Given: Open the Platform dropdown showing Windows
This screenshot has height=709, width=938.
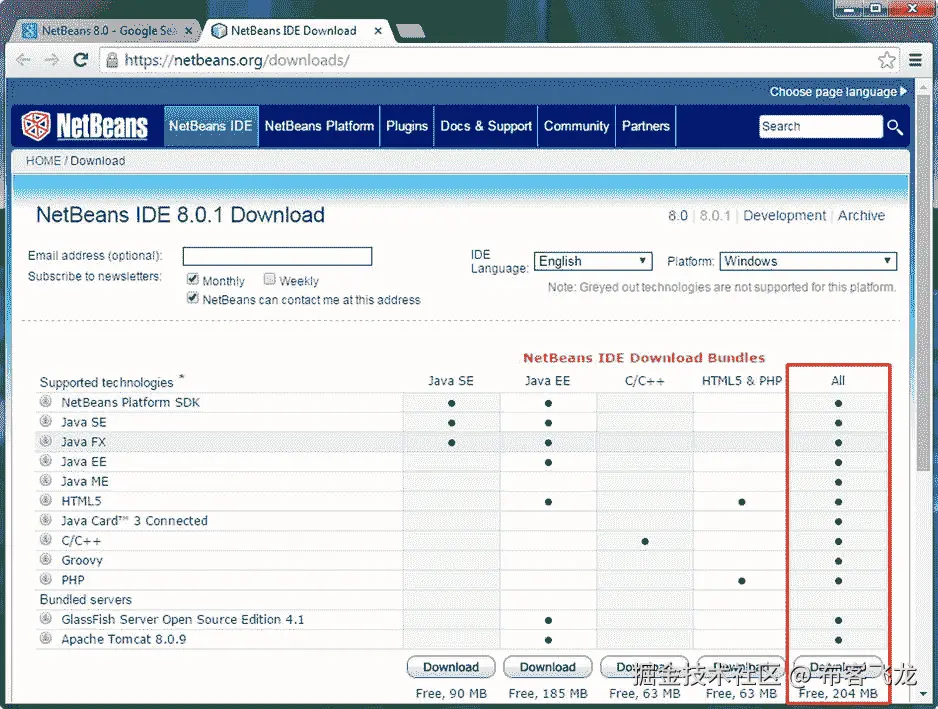Looking at the screenshot, I should 808,261.
